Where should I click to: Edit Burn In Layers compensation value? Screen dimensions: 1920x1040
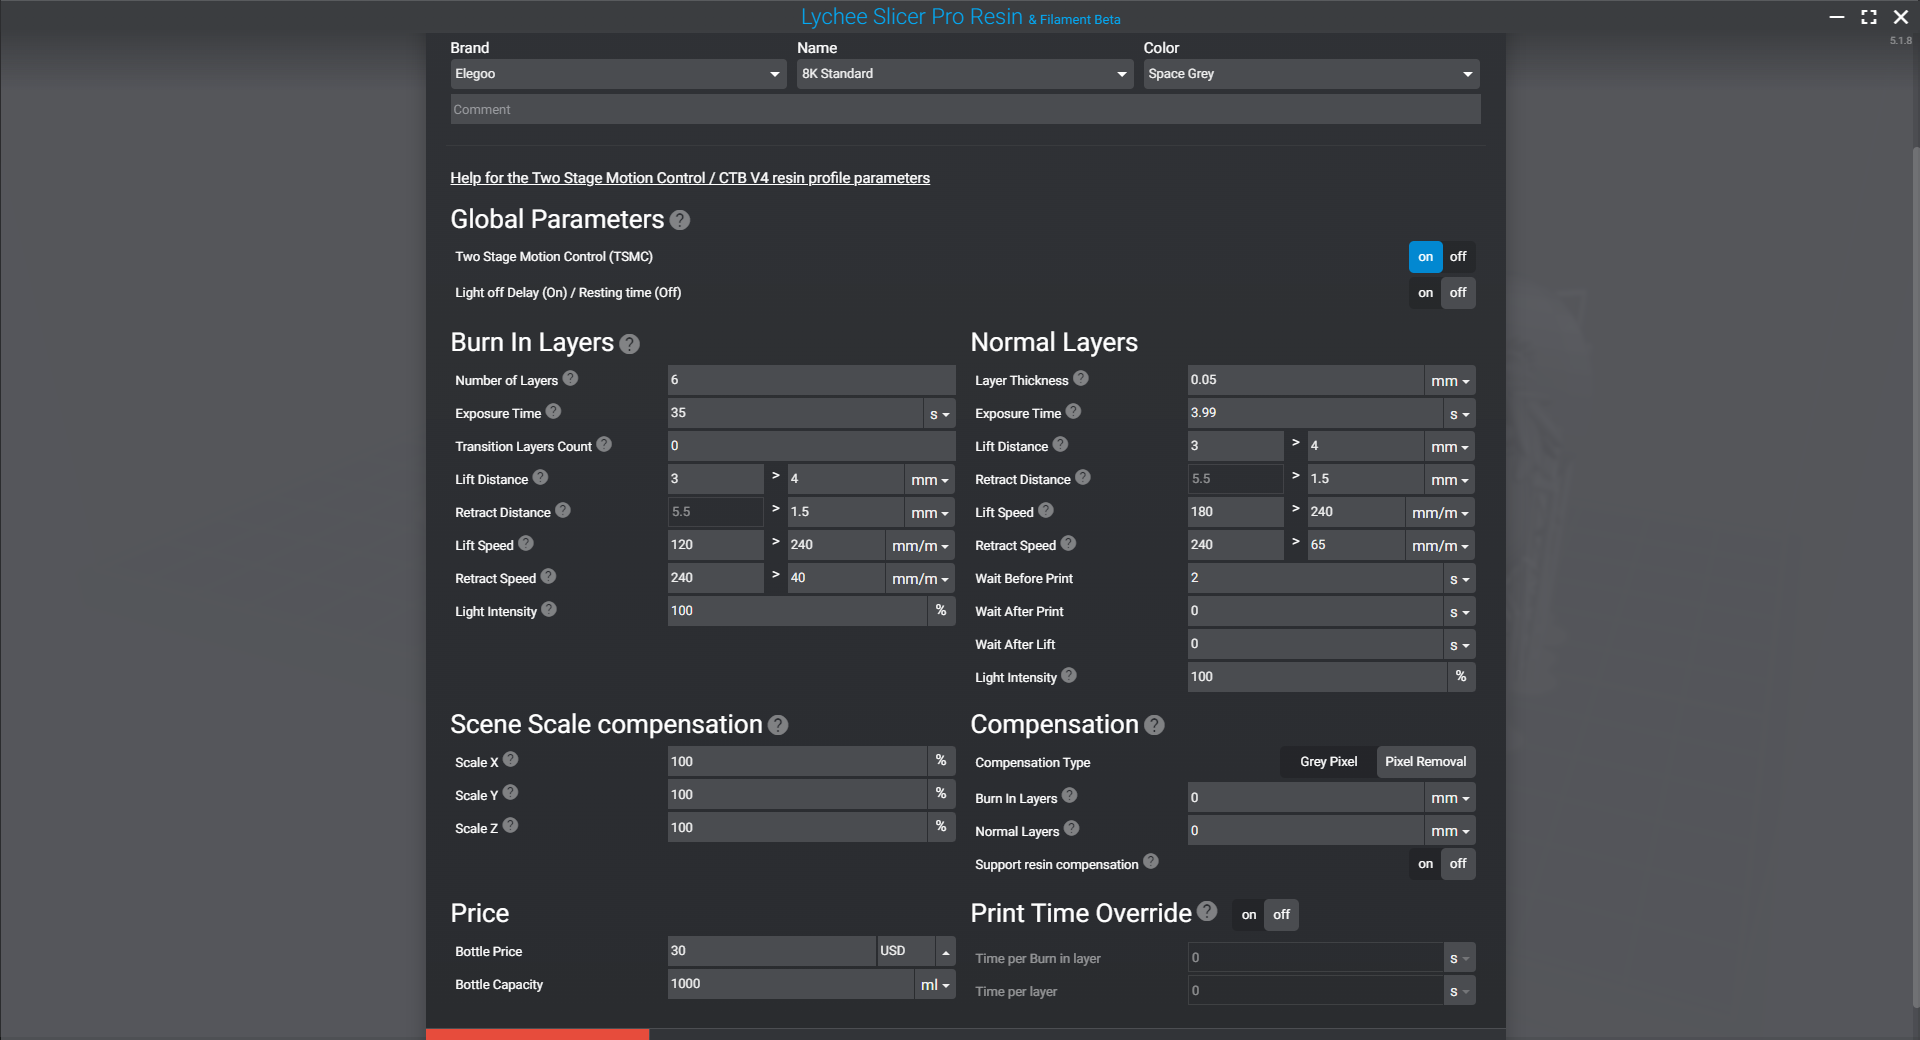tap(1305, 798)
